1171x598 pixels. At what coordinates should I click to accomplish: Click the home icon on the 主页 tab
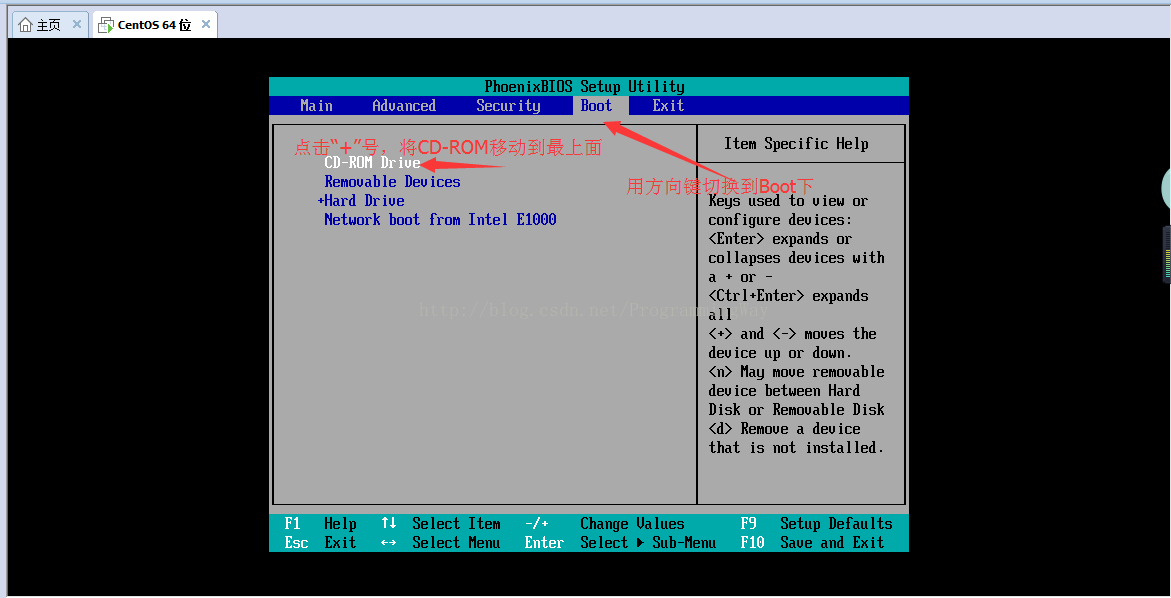tap(26, 25)
